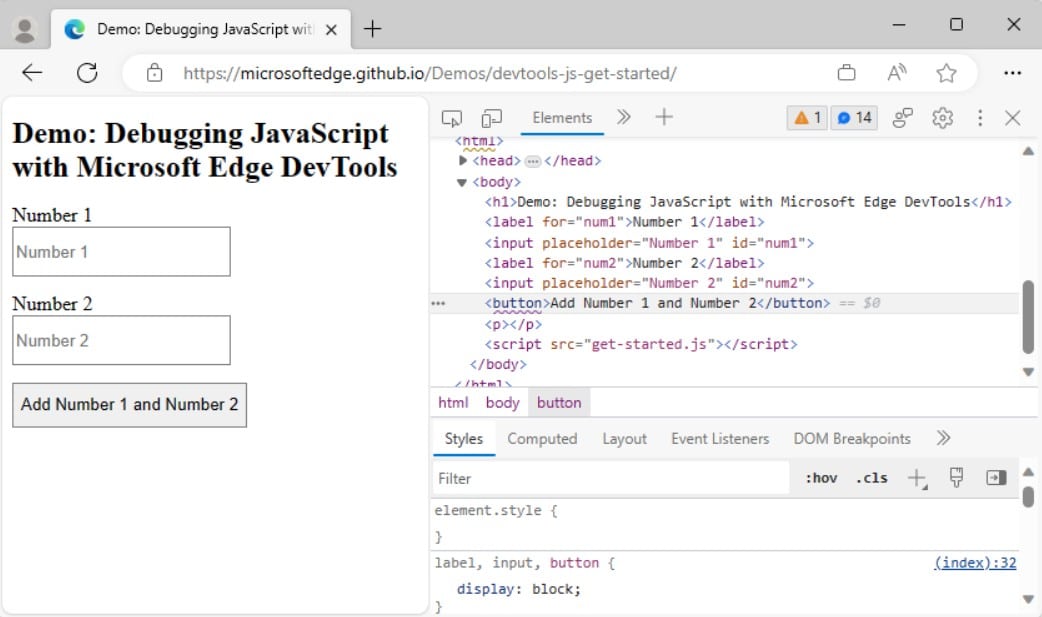
Task: Collapse the body element node
Action: [x=462, y=182]
